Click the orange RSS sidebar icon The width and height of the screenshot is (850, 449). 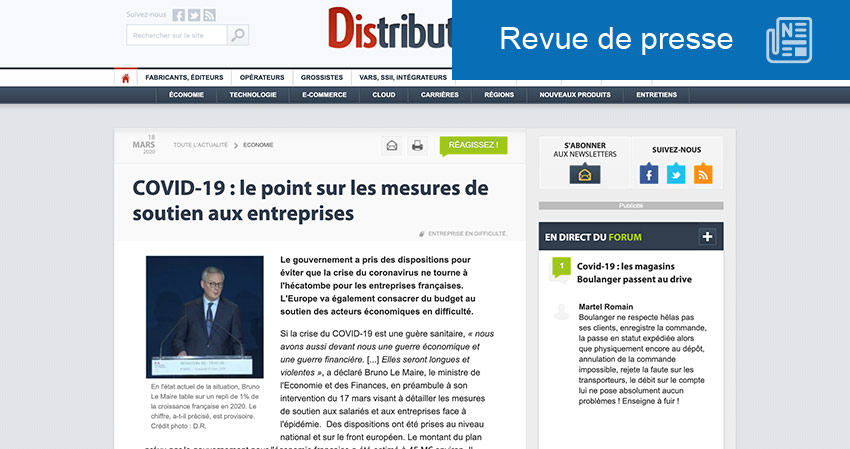click(x=703, y=174)
